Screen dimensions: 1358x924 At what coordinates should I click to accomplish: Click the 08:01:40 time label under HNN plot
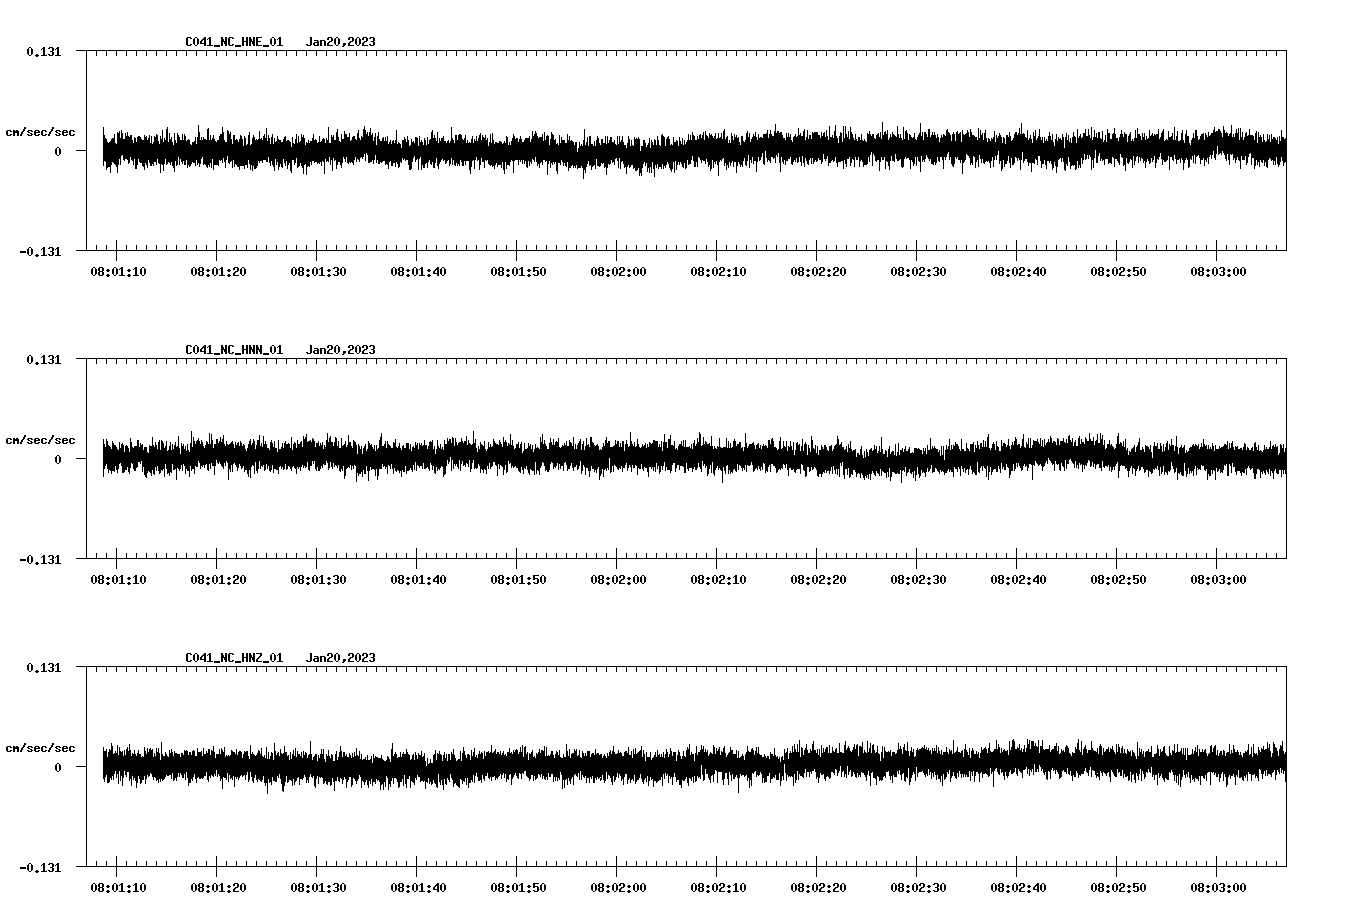coord(418,580)
